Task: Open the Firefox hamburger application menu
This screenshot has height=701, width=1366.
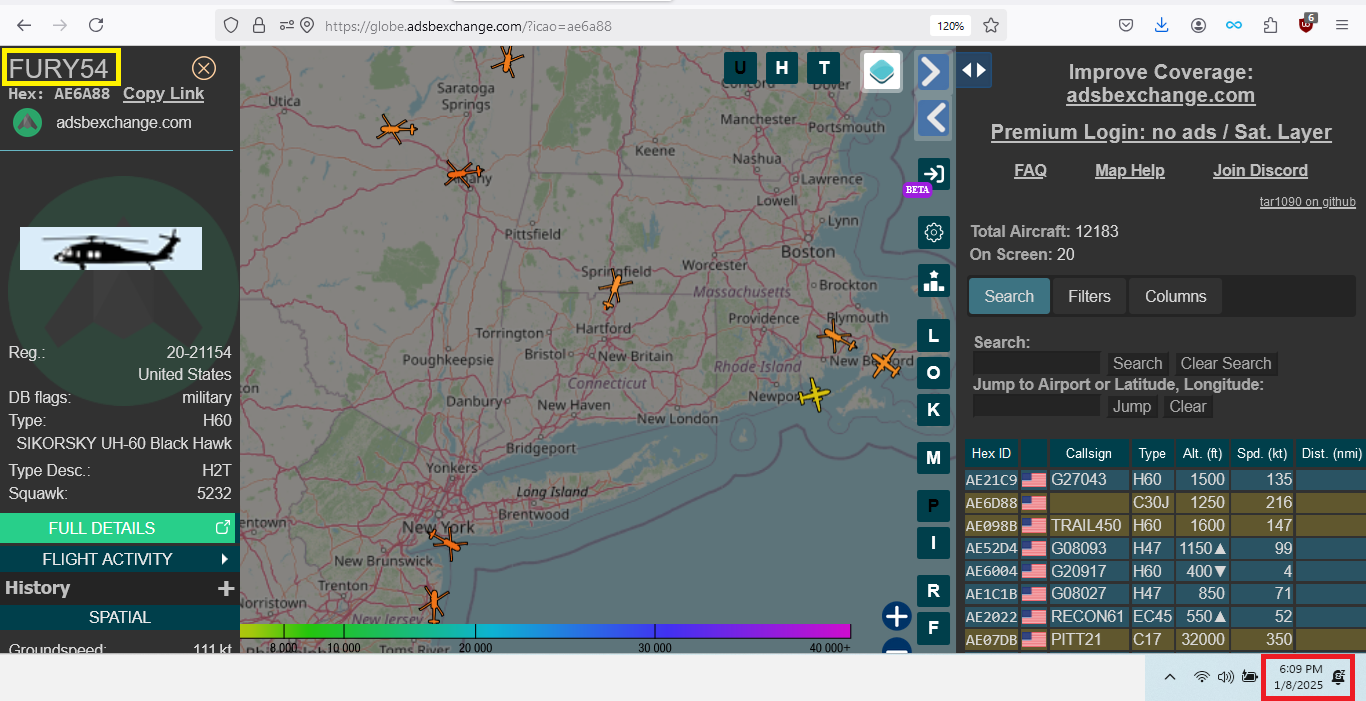Action: 1342,25
